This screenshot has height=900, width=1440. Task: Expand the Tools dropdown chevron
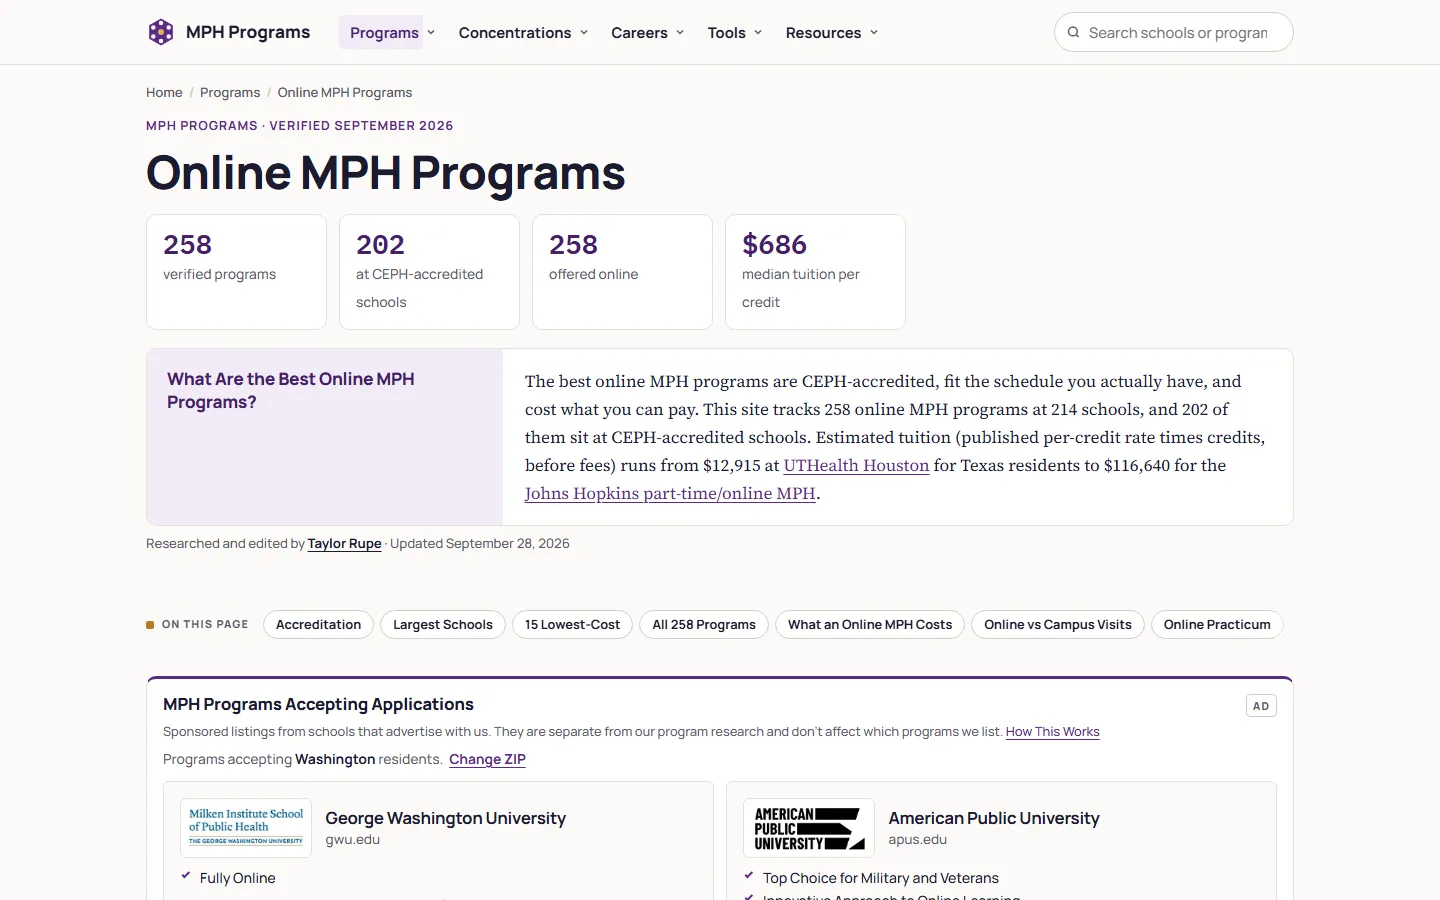click(x=758, y=32)
